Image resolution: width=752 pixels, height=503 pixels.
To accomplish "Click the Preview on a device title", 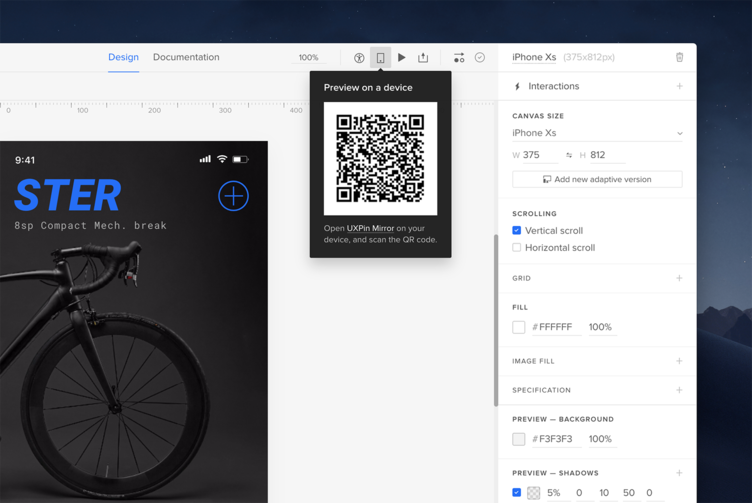I will (368, 88).
